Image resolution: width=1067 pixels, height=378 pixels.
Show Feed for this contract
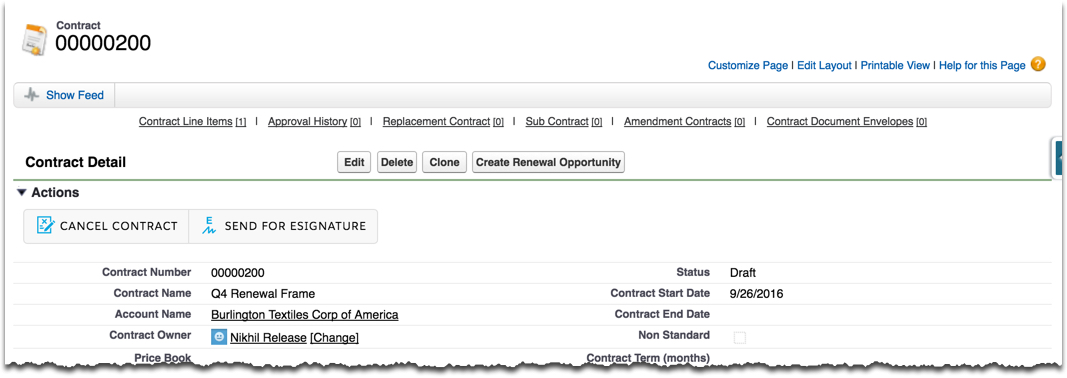75,95
